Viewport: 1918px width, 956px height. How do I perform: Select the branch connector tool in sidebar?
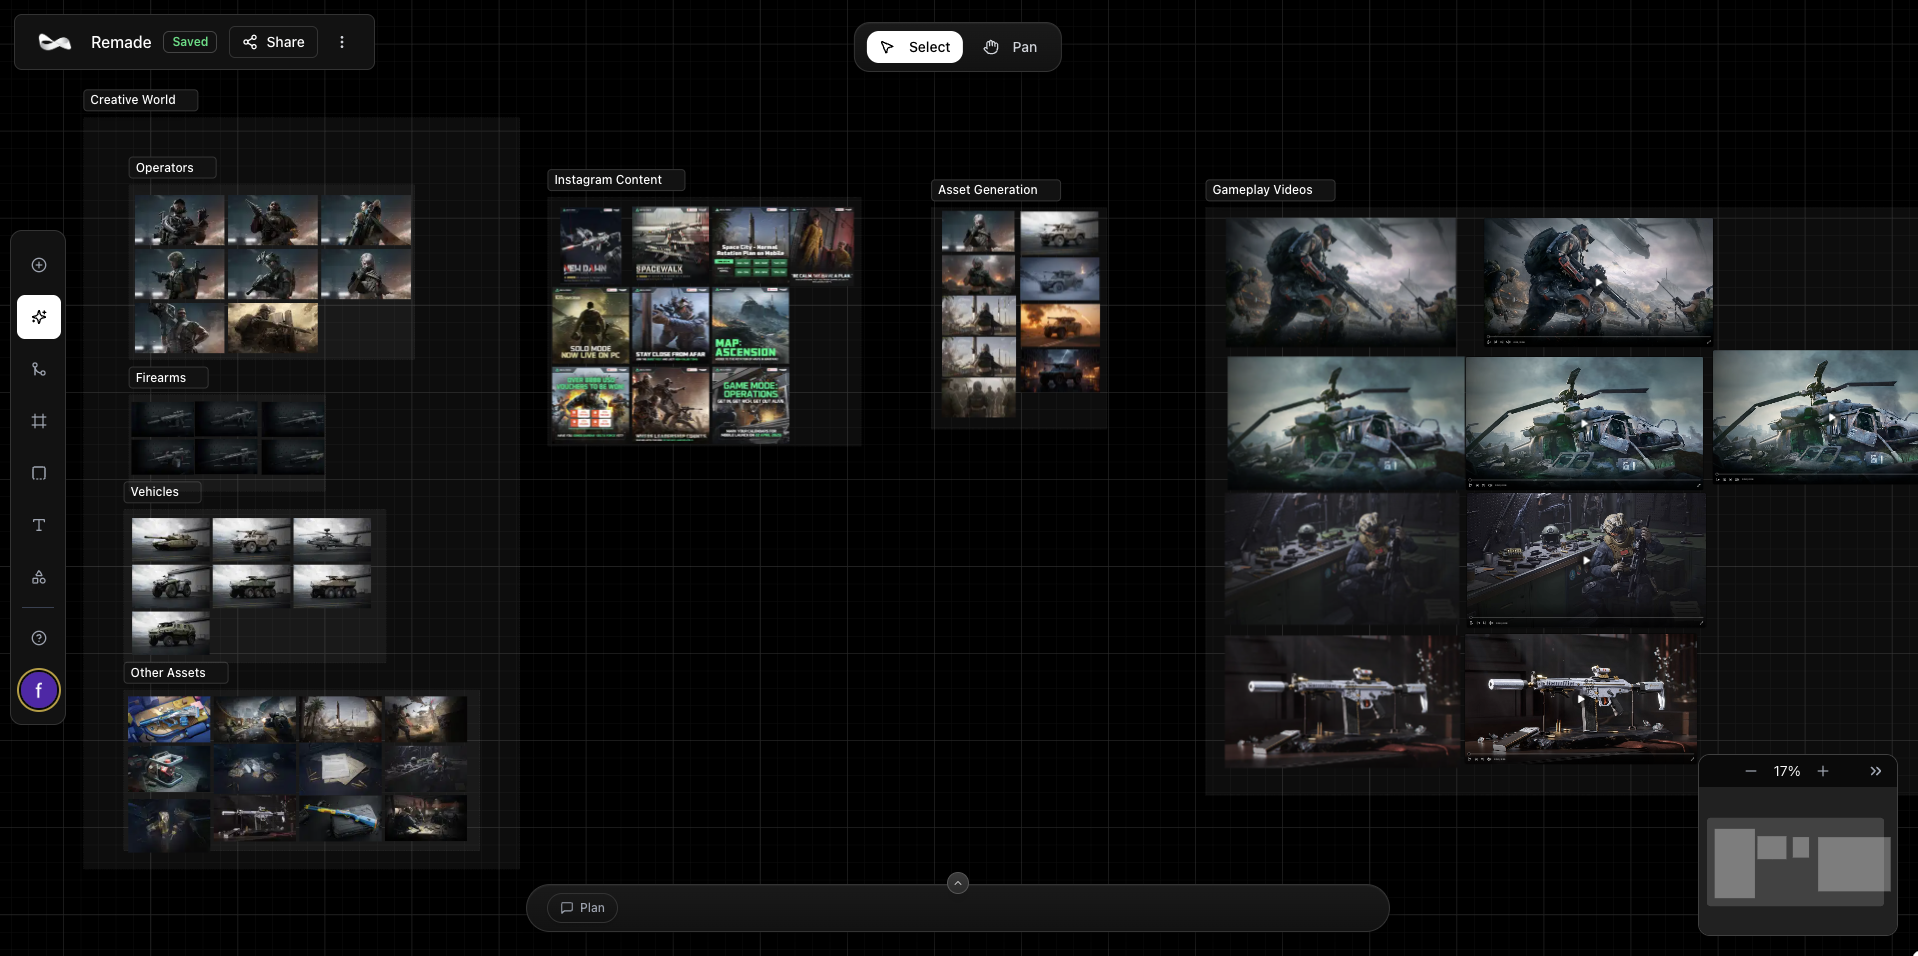[x=39, y=369]
